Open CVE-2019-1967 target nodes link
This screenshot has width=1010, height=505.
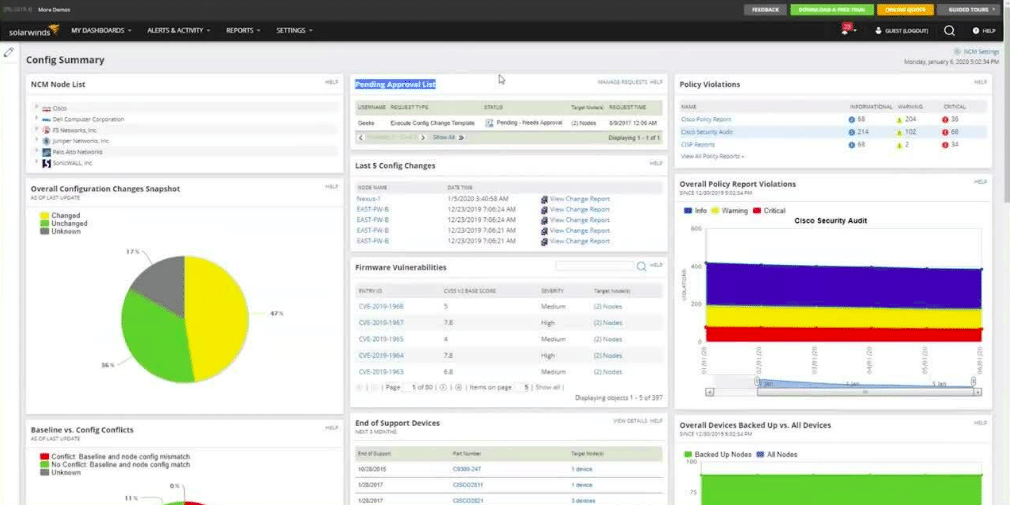pos(607,323)
